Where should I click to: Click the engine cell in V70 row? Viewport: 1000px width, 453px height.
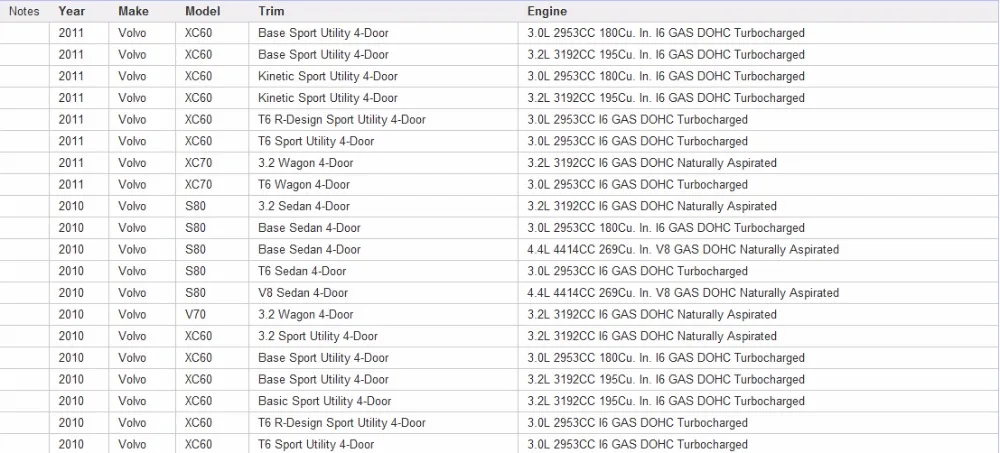pos(759,315)
